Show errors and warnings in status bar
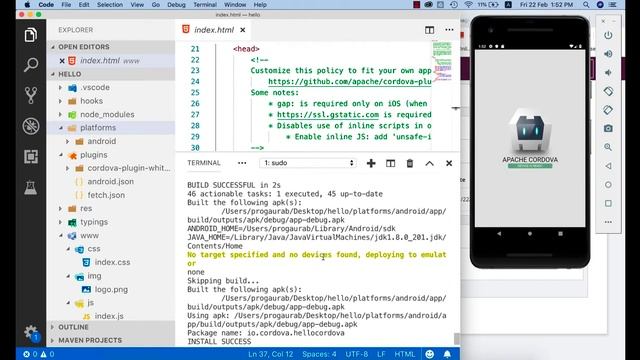Viewport: 640px width, 360px height. [x=38, y=354]
